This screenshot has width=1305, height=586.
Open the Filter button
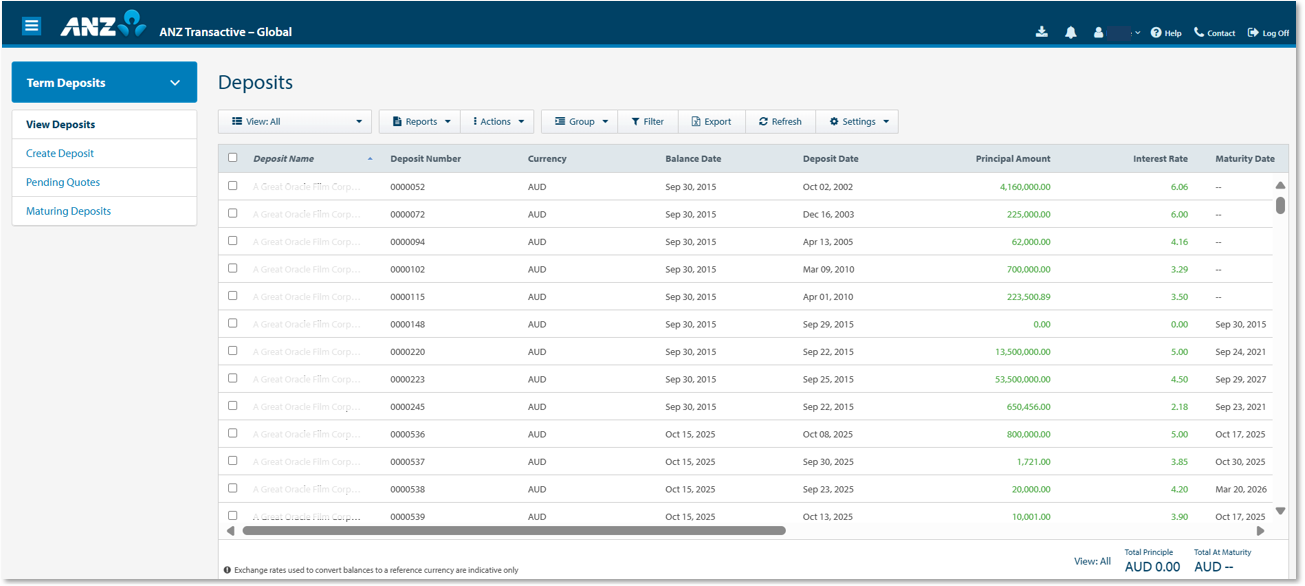point(648,122)
